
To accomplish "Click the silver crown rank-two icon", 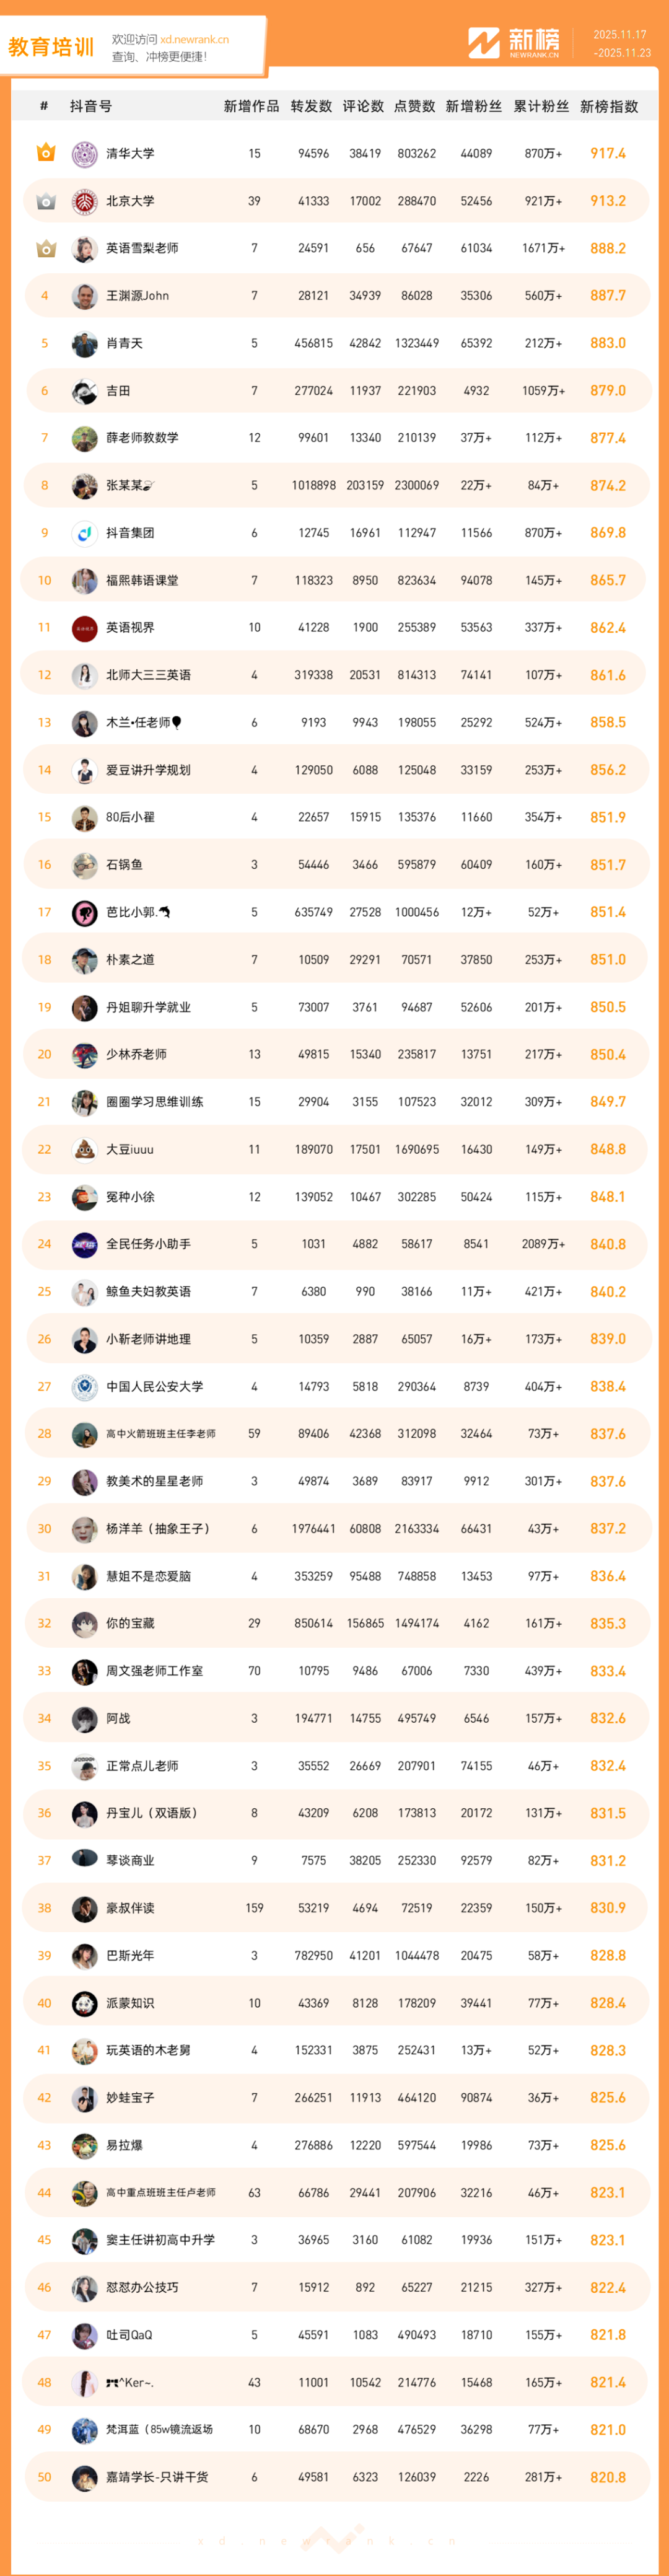I will point(45,201).
